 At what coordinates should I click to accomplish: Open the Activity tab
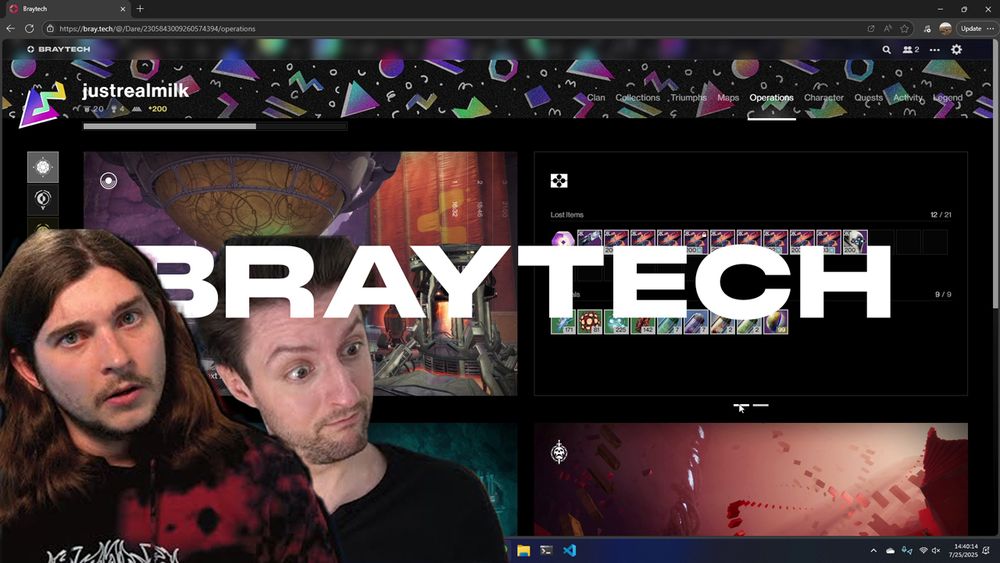908,98
